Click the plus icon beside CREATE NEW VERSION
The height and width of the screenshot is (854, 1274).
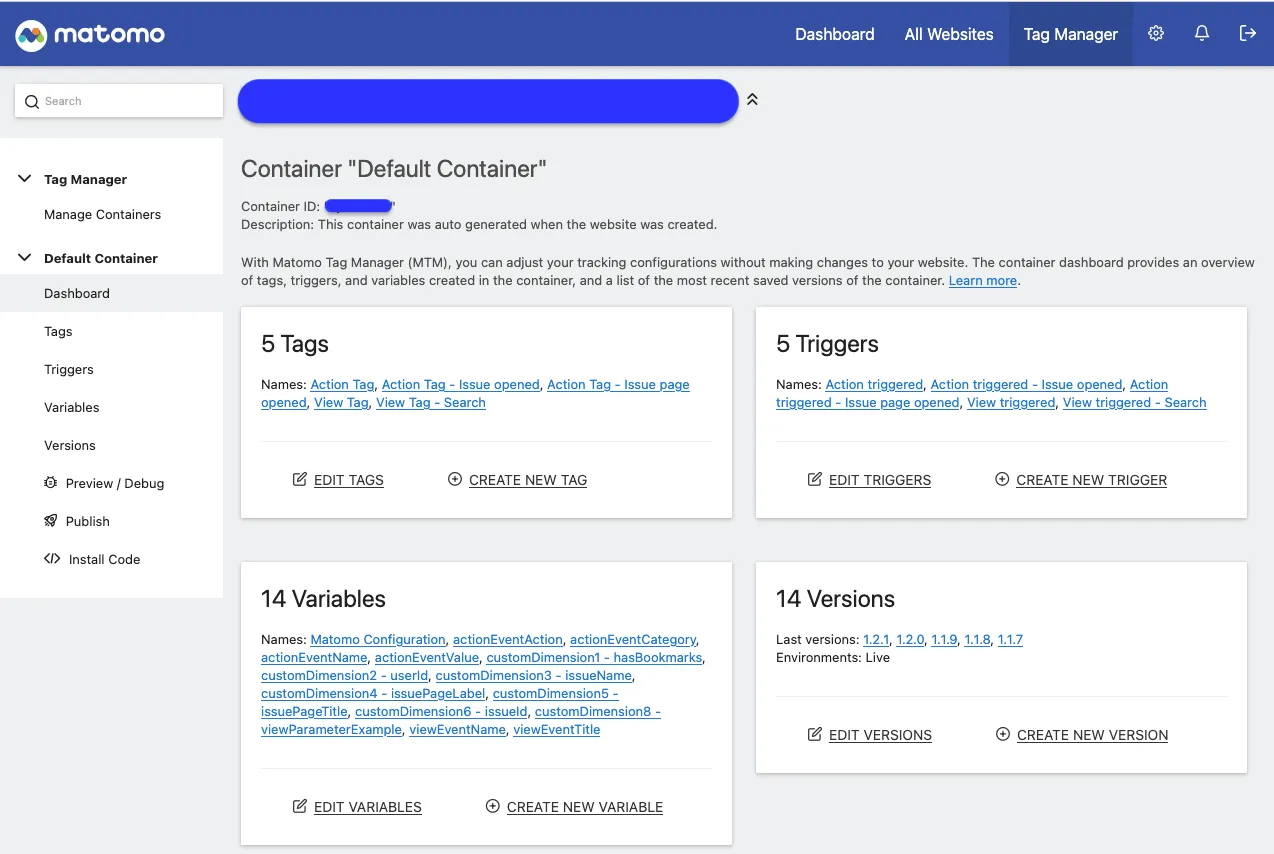pyautogui.click(x=1003, y=734)
